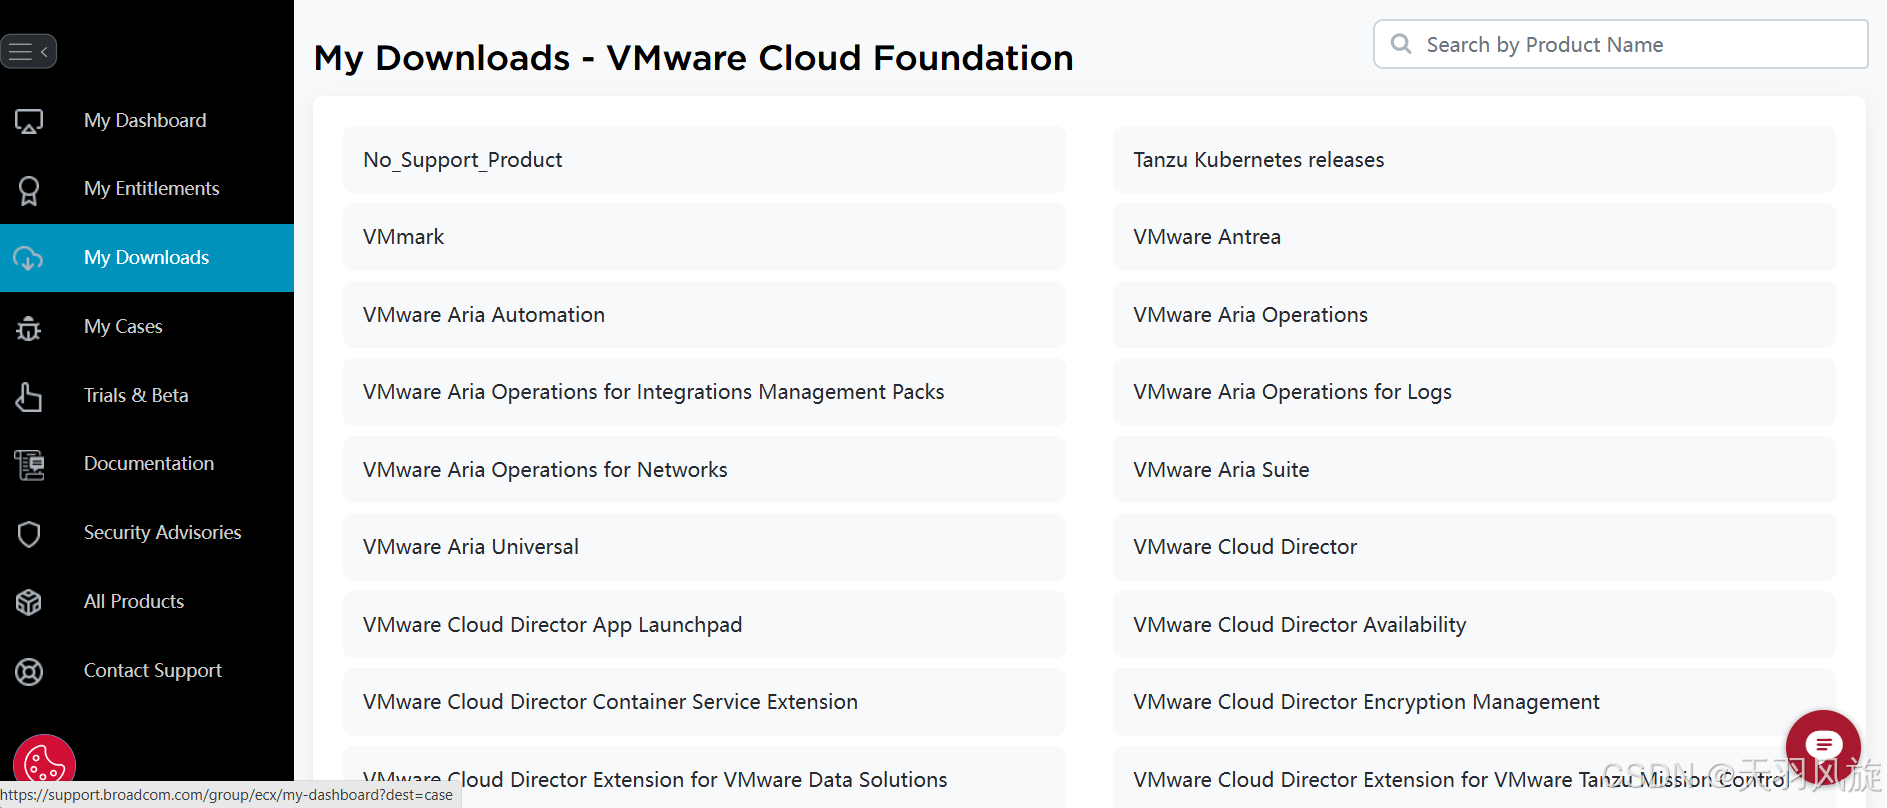1887x808 pixels.
Task: Select VMware Aria Operations
Action: click(x=1474, y=315)
